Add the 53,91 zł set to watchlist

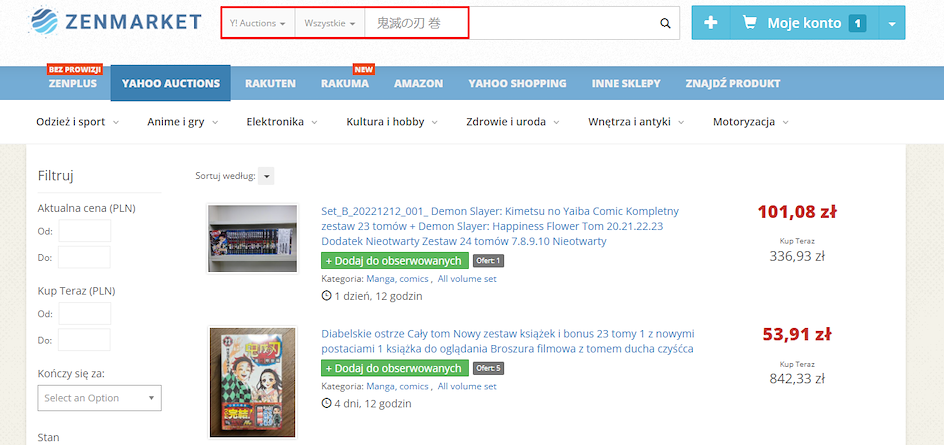[395, 368]
